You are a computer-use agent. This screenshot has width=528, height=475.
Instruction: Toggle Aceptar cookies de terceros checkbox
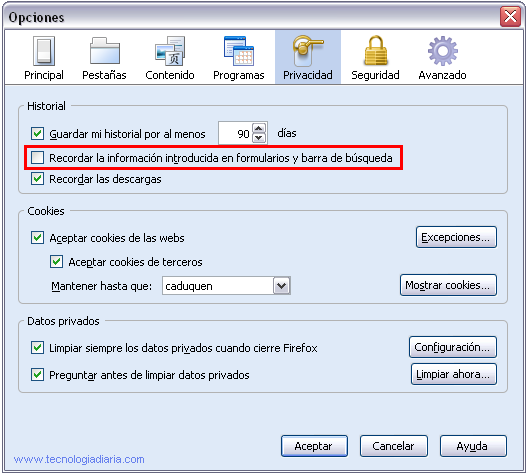[x=56, y=262]
